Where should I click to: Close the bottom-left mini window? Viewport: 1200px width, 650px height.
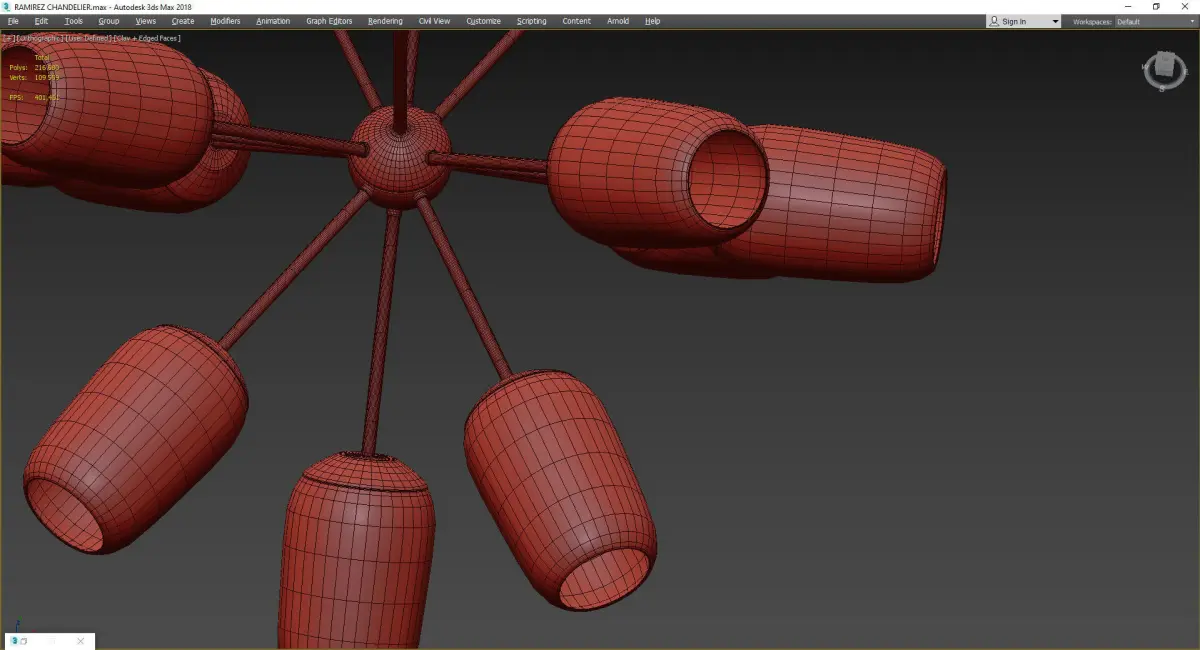(80, 641)
